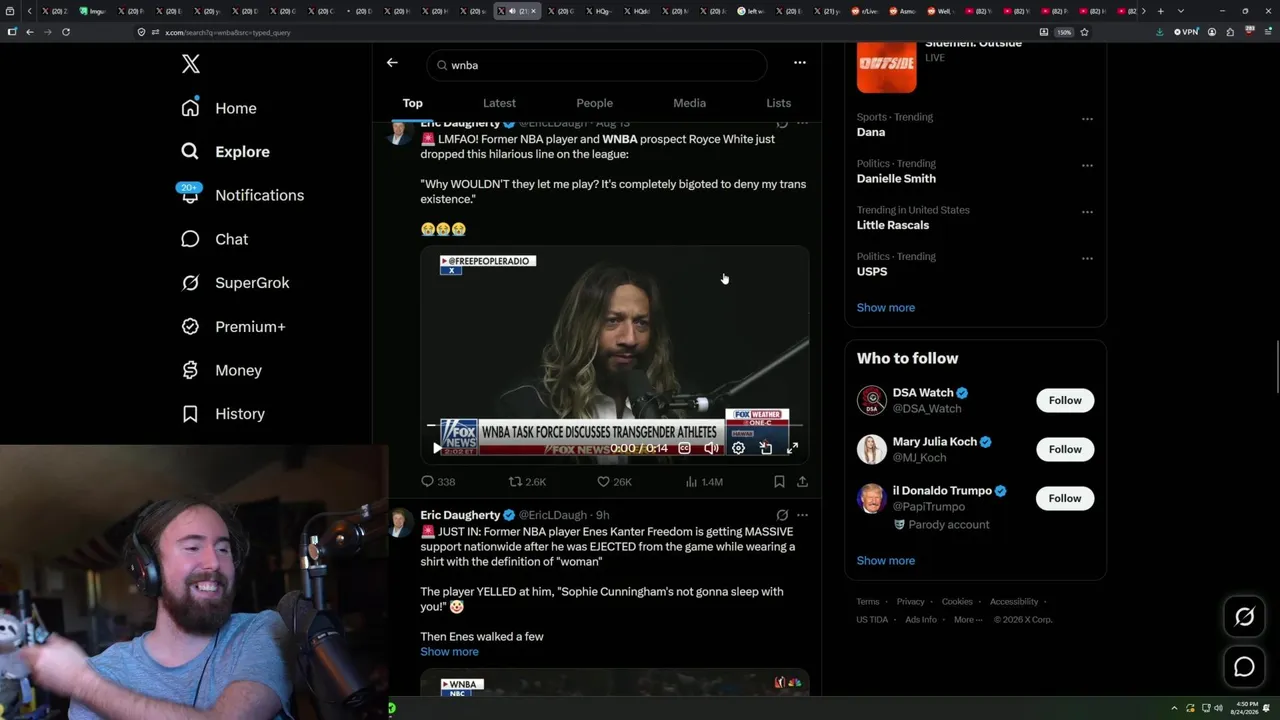This screenshot has height=720, width=1280.
Task: Play the Fox News video clip
Action: click(x=437, y=448)
